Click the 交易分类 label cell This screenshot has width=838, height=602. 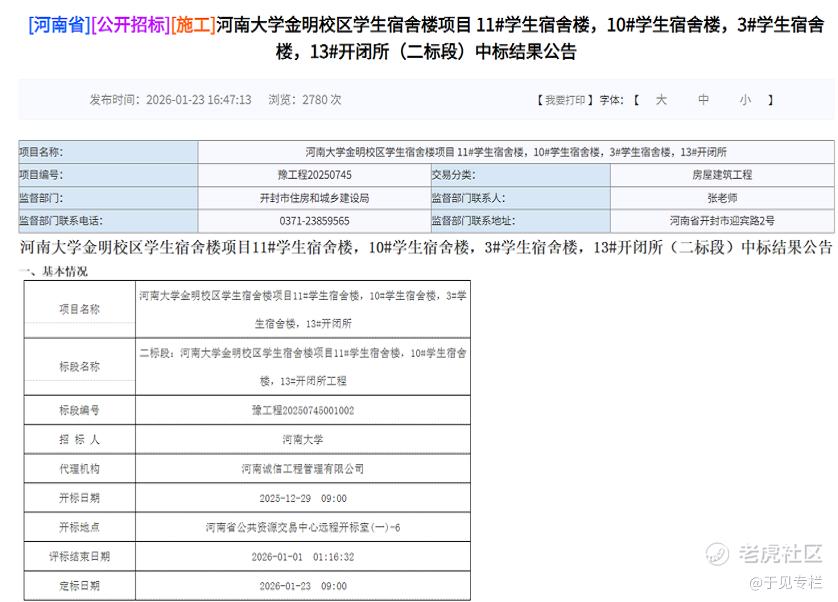pyautogui.click(x=521, y=175)
